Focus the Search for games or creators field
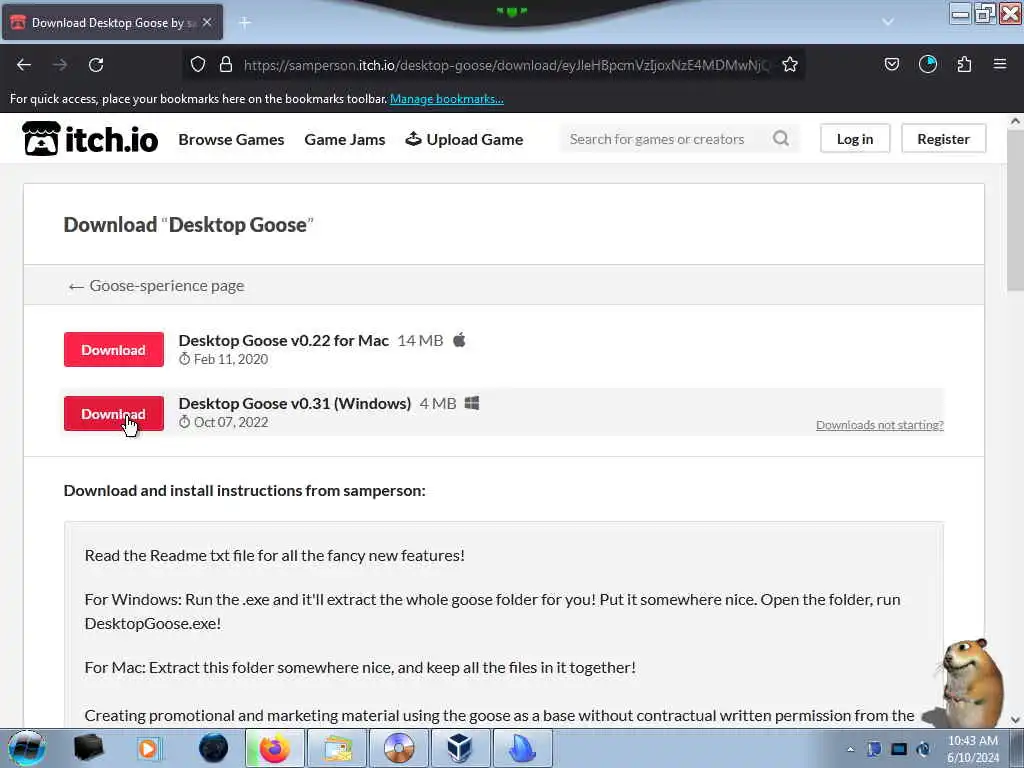 pyautogui.click(x=679, y=138)
